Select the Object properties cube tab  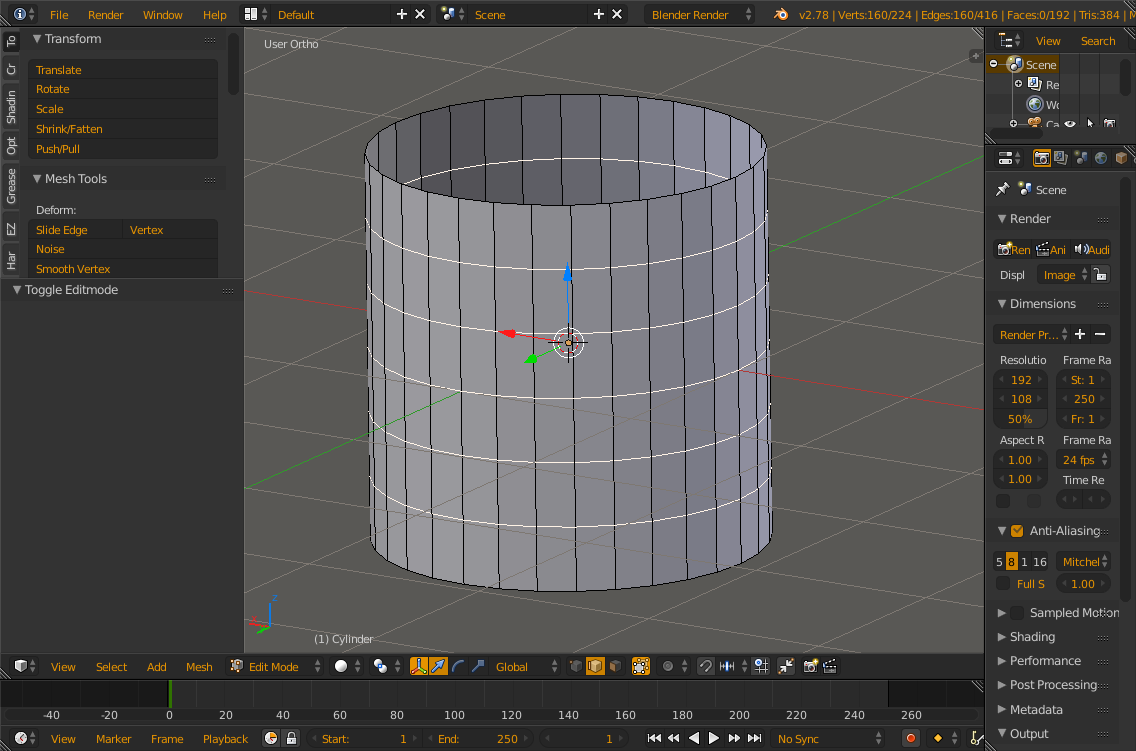[1121, 158]
